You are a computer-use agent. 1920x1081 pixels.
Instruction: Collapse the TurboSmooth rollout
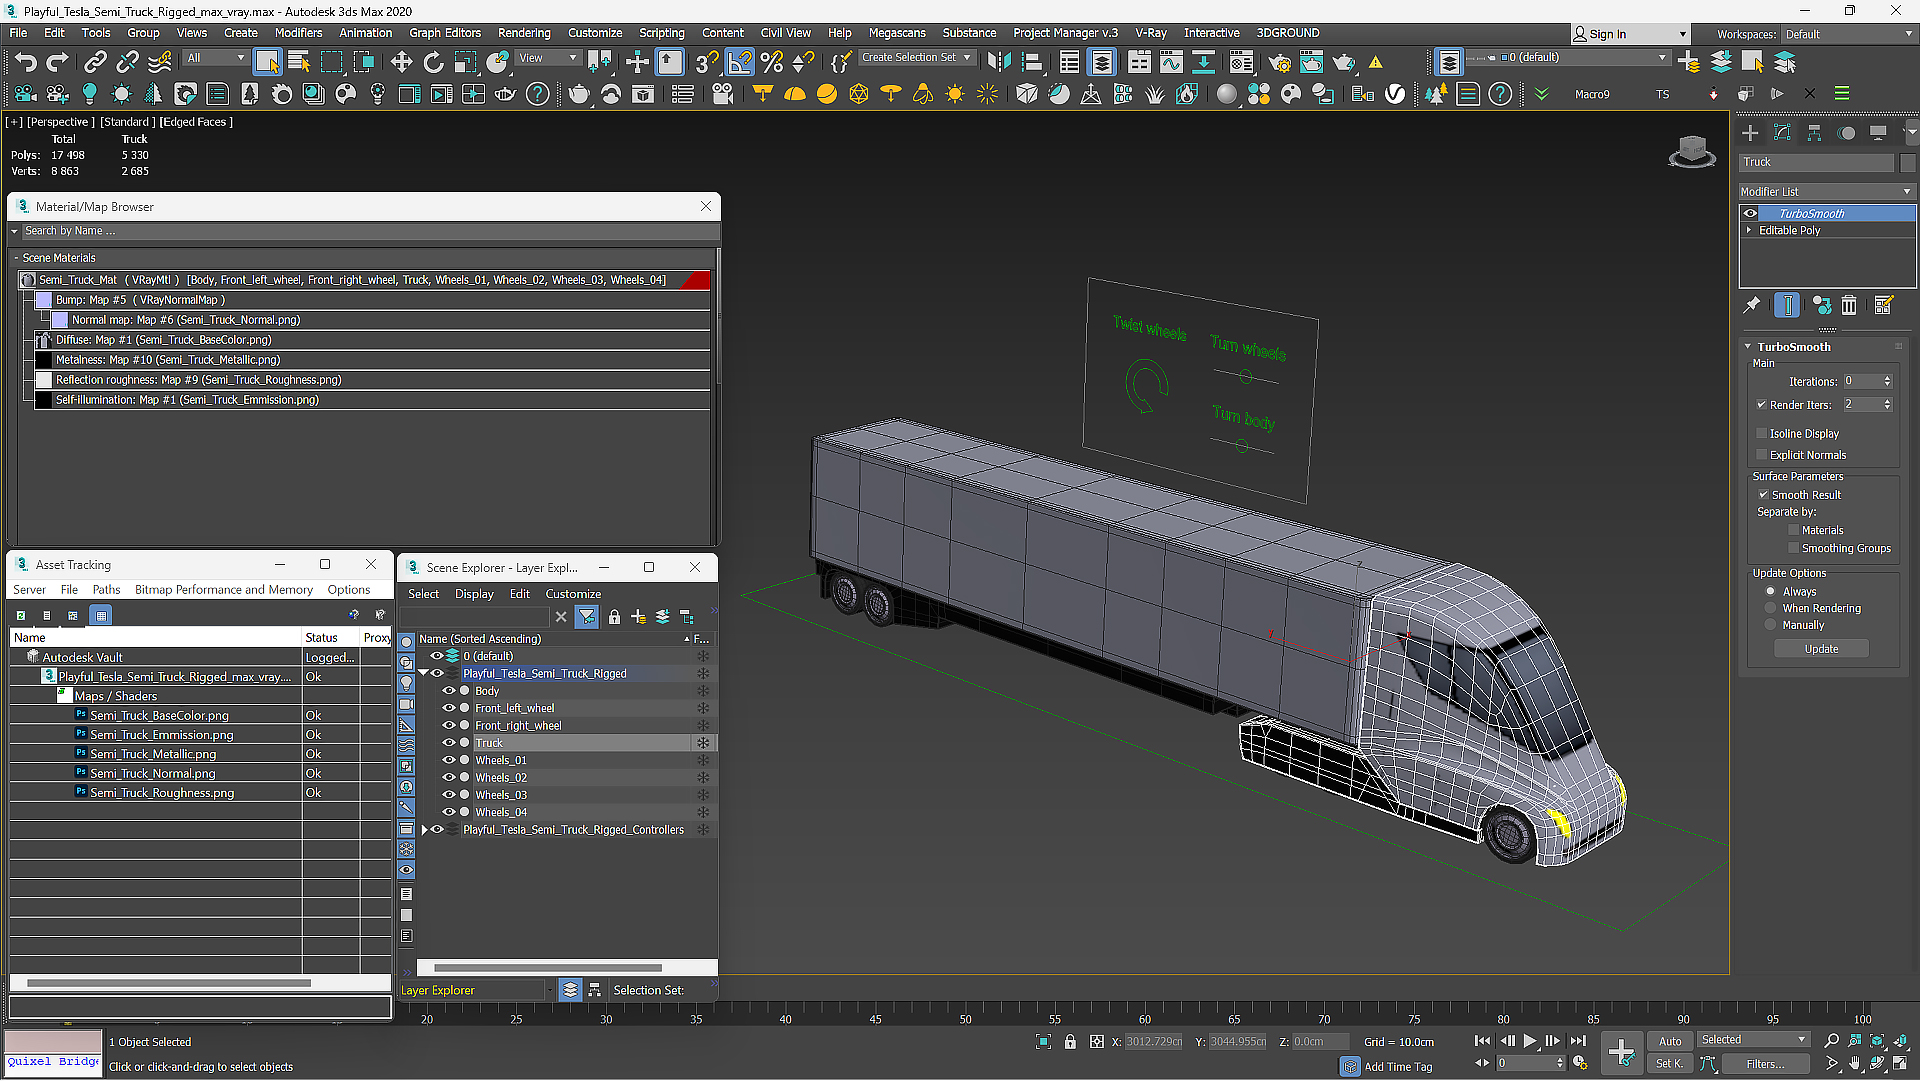[x=1749, y=347]
